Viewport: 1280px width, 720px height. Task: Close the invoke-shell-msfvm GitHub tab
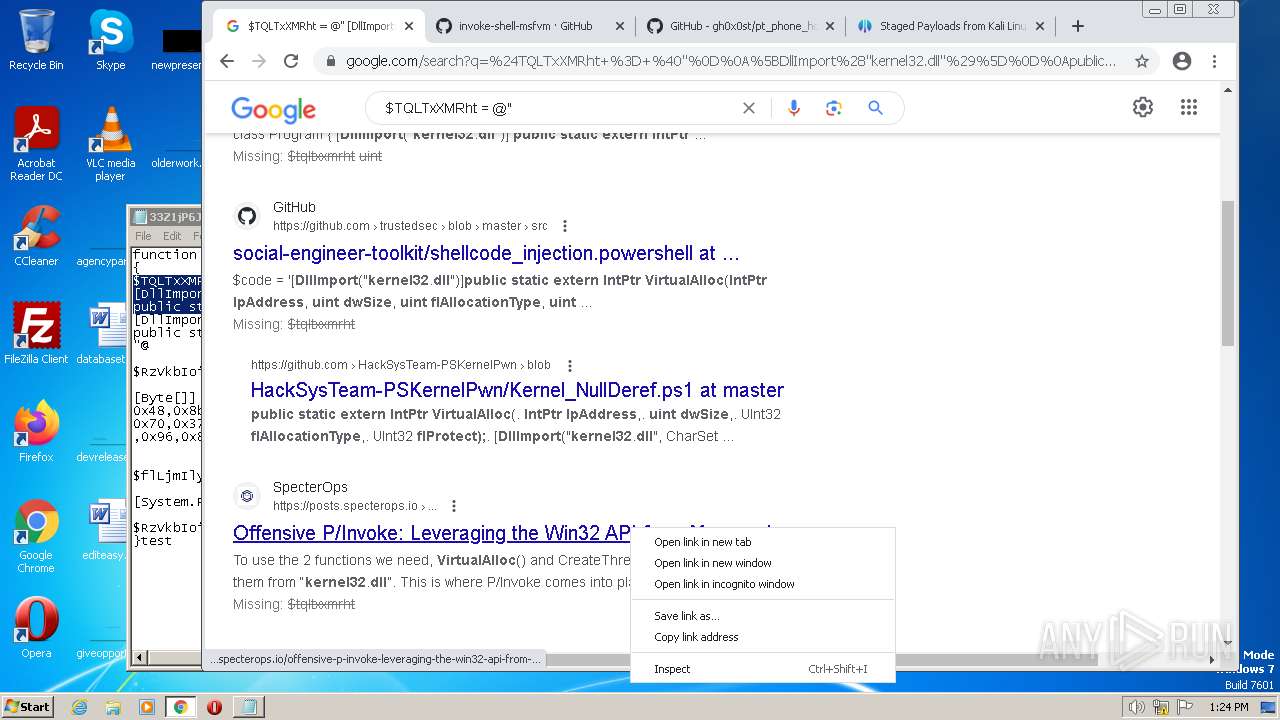(620, 26)
